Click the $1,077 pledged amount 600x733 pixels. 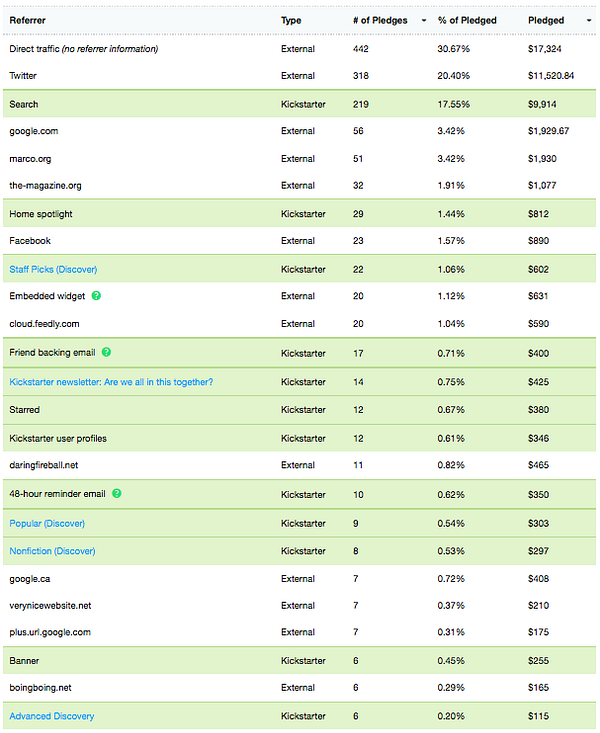(x=542, y=186)
